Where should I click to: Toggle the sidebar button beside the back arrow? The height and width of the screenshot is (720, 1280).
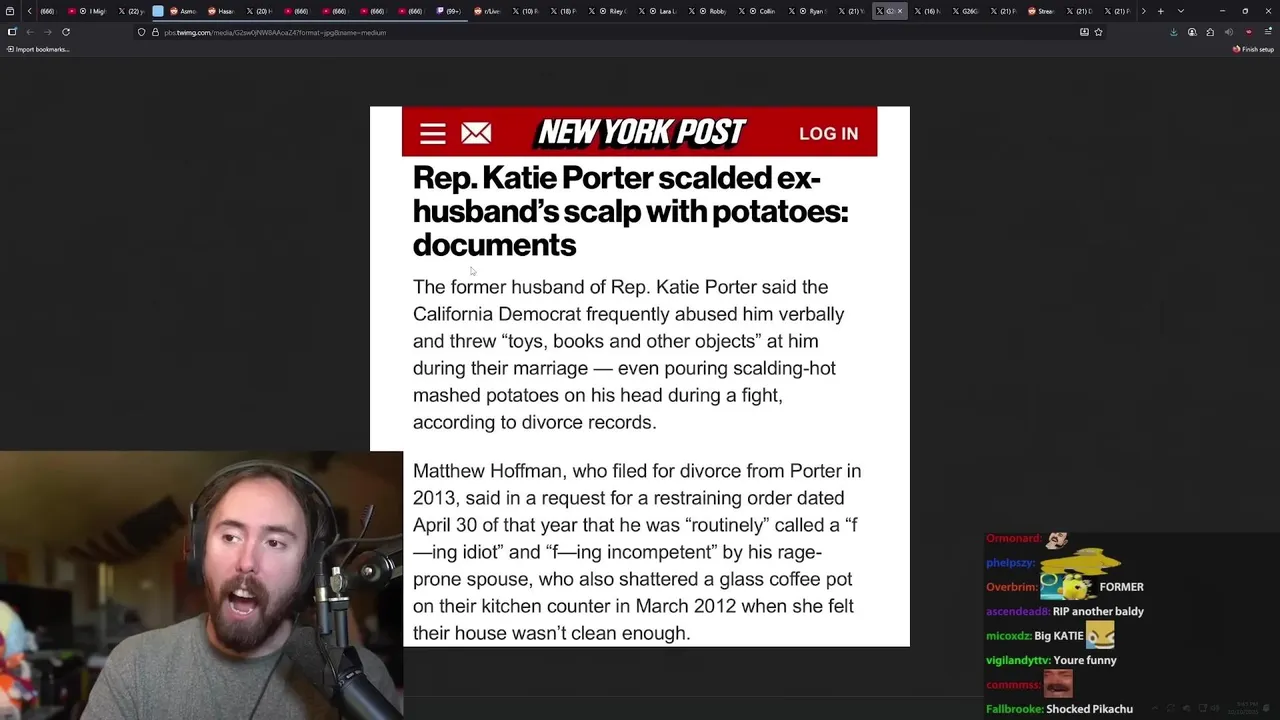click(12, 32)
